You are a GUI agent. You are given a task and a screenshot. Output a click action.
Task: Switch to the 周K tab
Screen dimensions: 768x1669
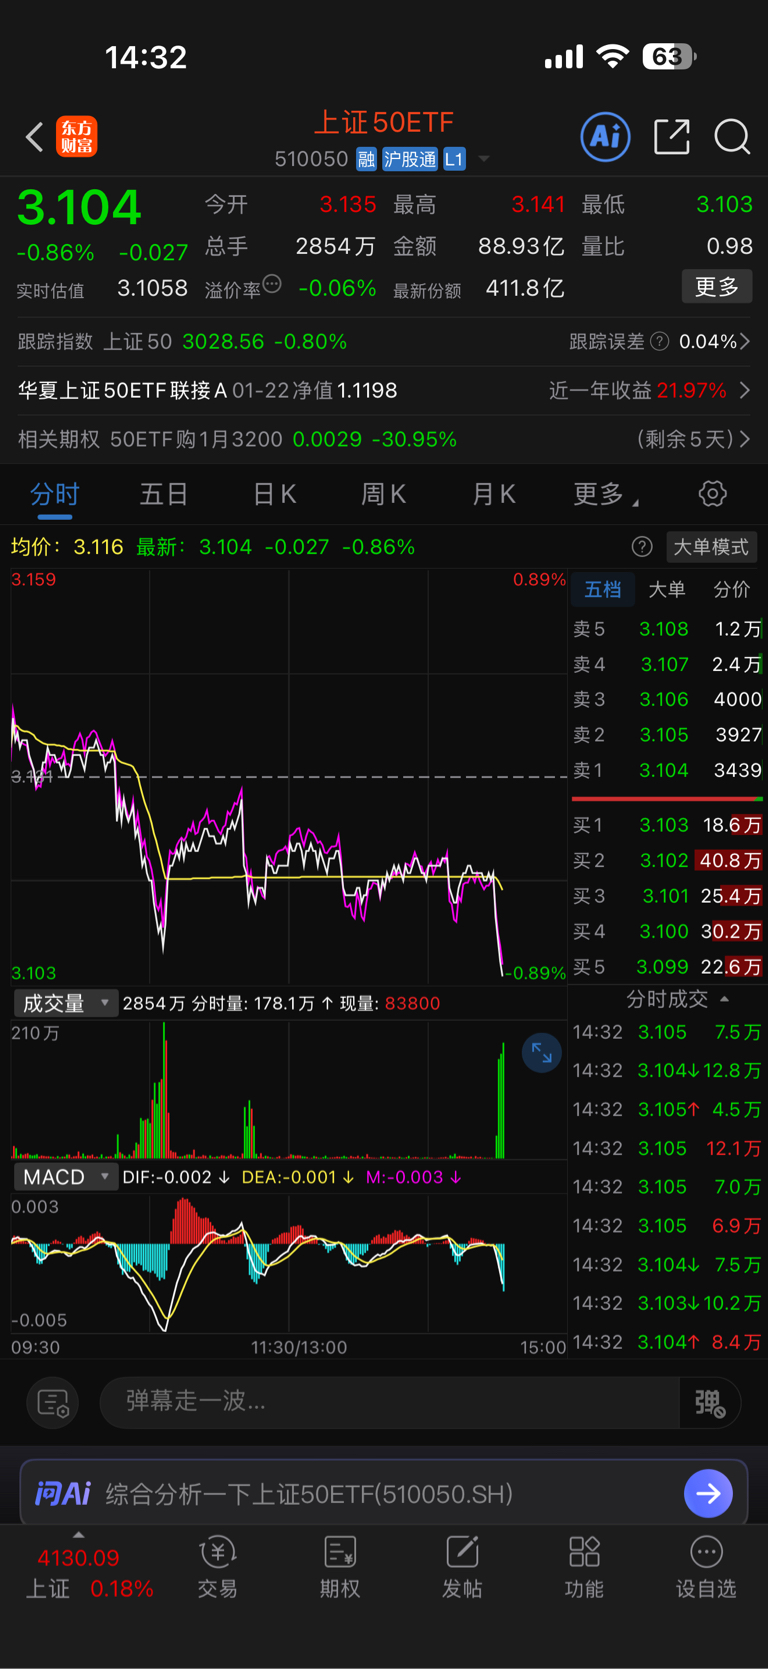[383, 494]
